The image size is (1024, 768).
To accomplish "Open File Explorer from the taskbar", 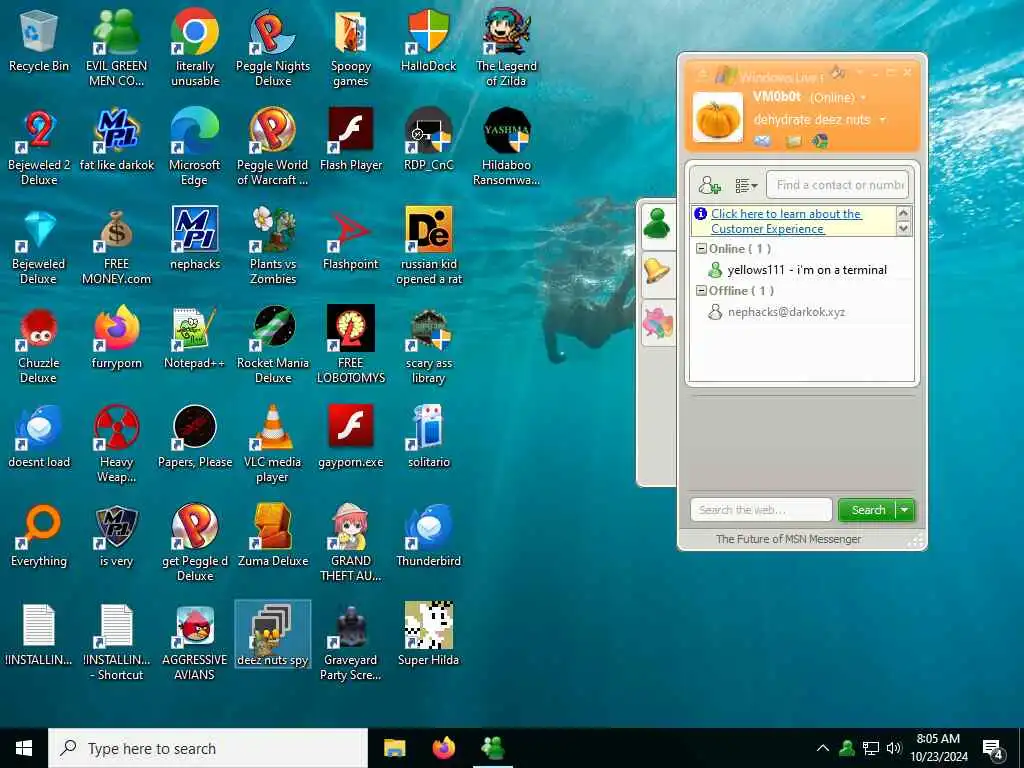I will [394, 748].
